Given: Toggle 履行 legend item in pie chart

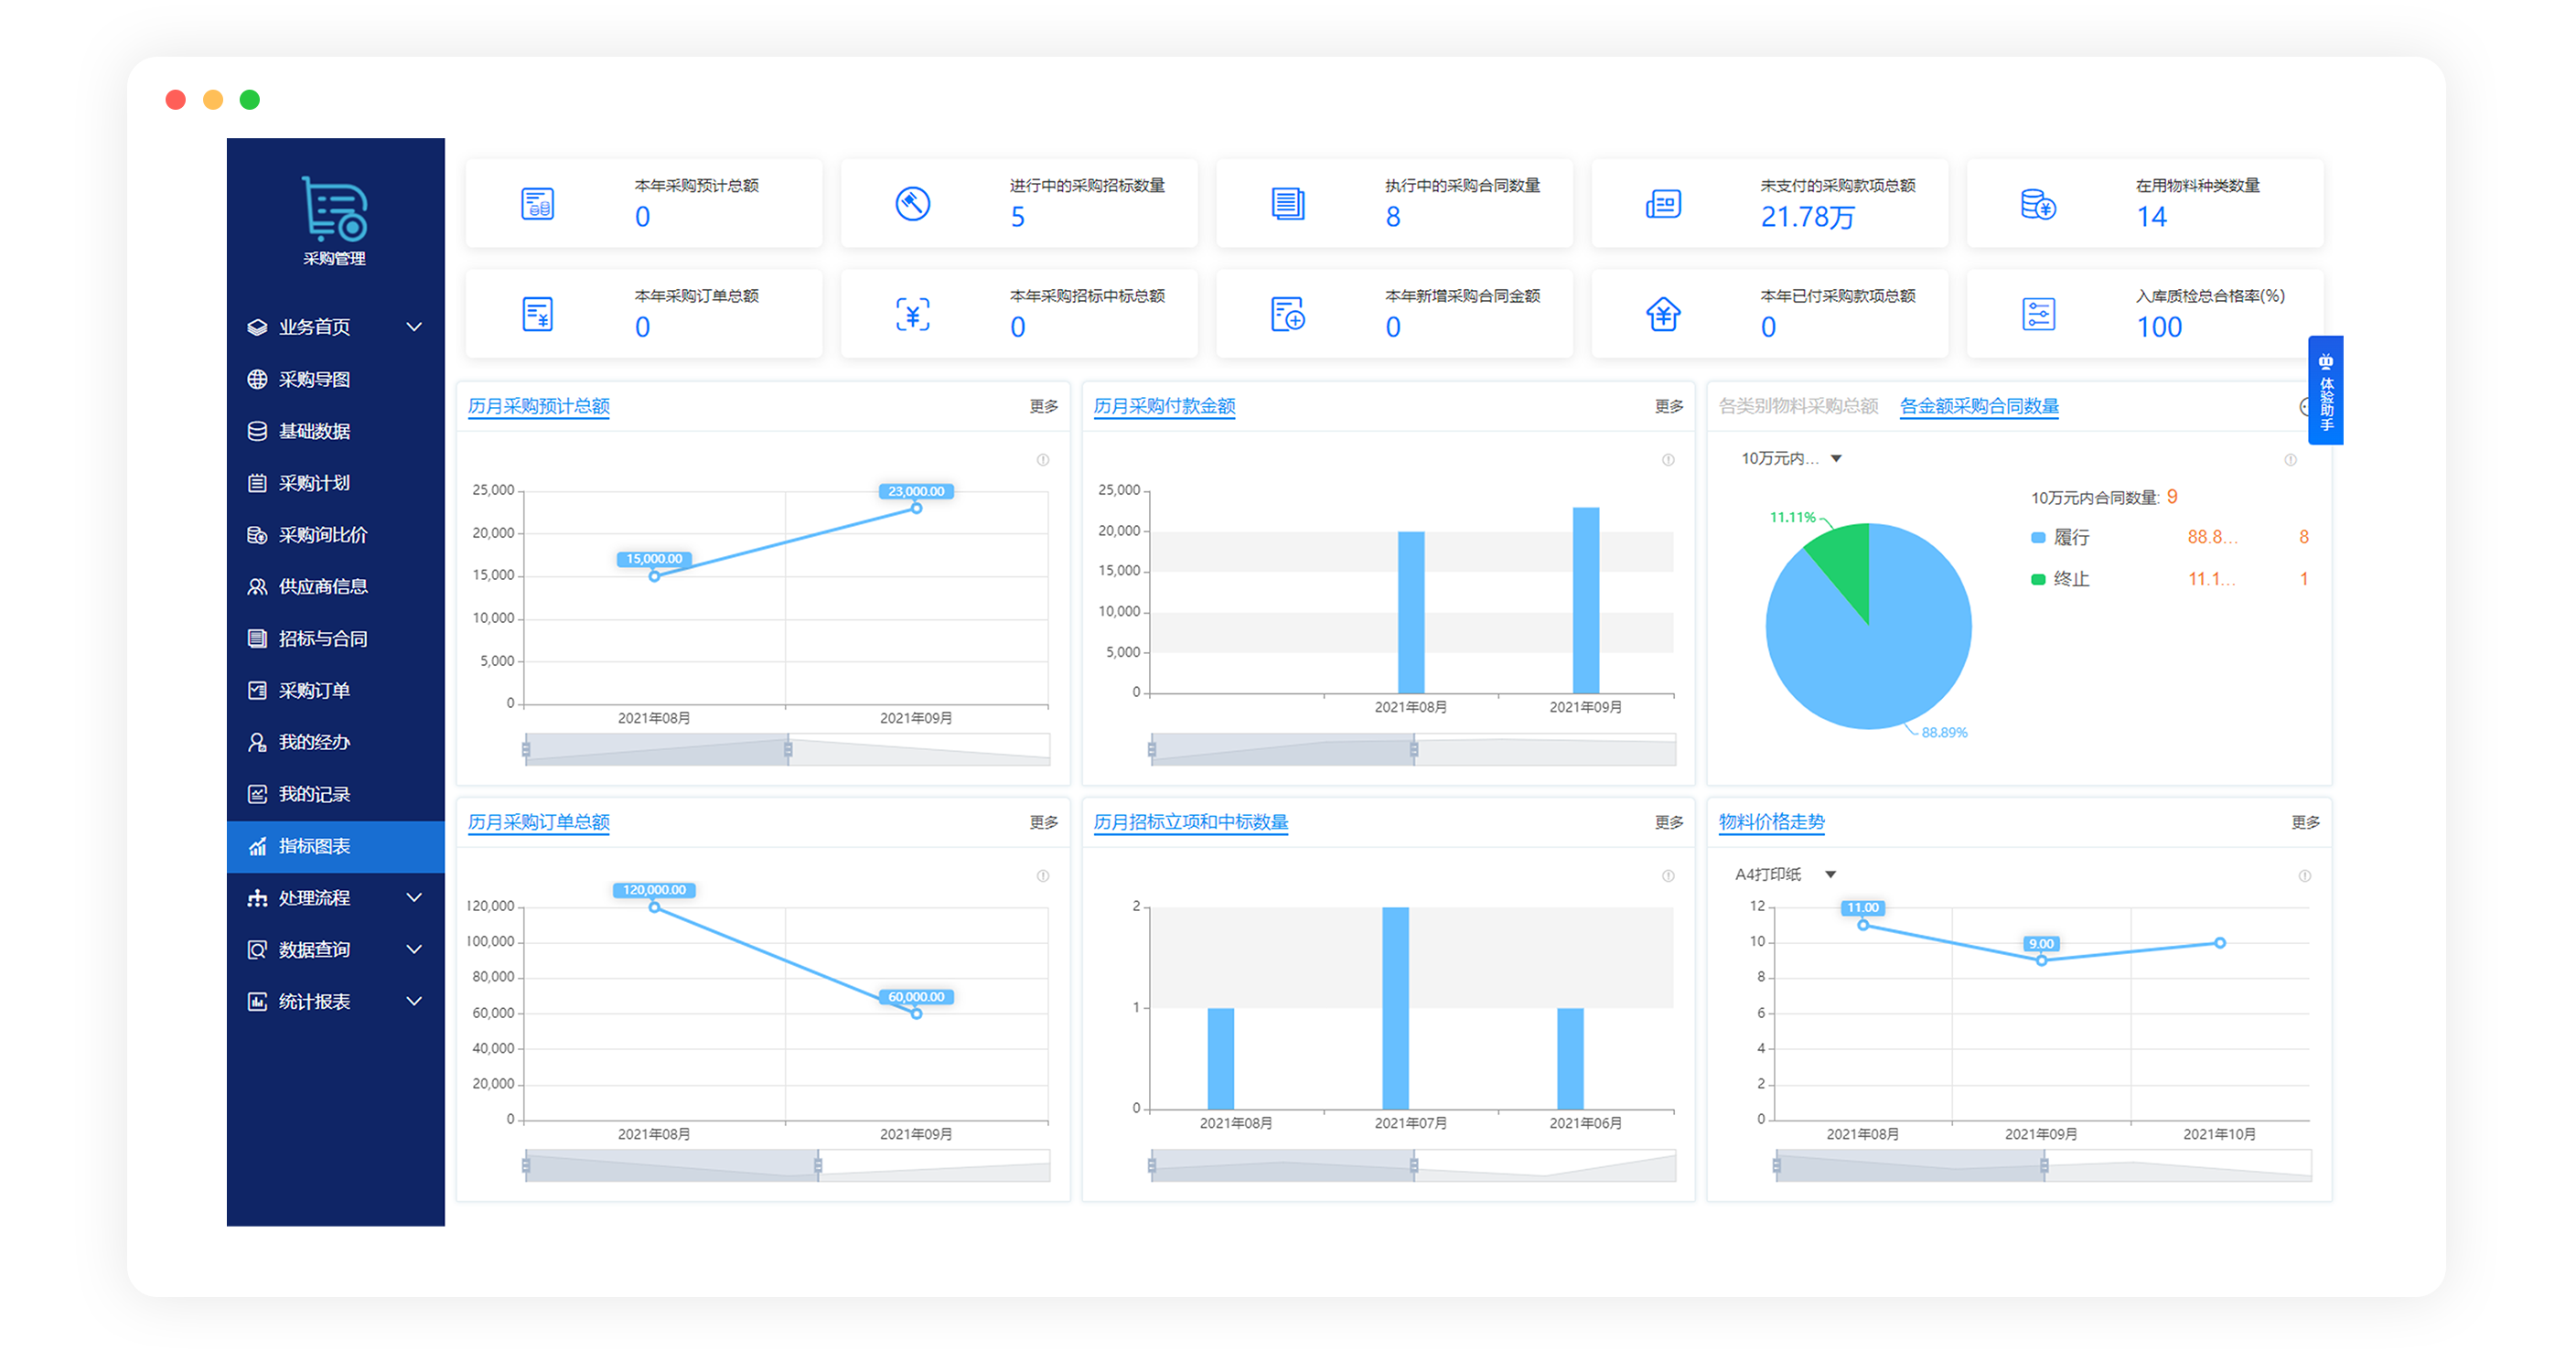Looking at the screenshot, I should 2070,538.
